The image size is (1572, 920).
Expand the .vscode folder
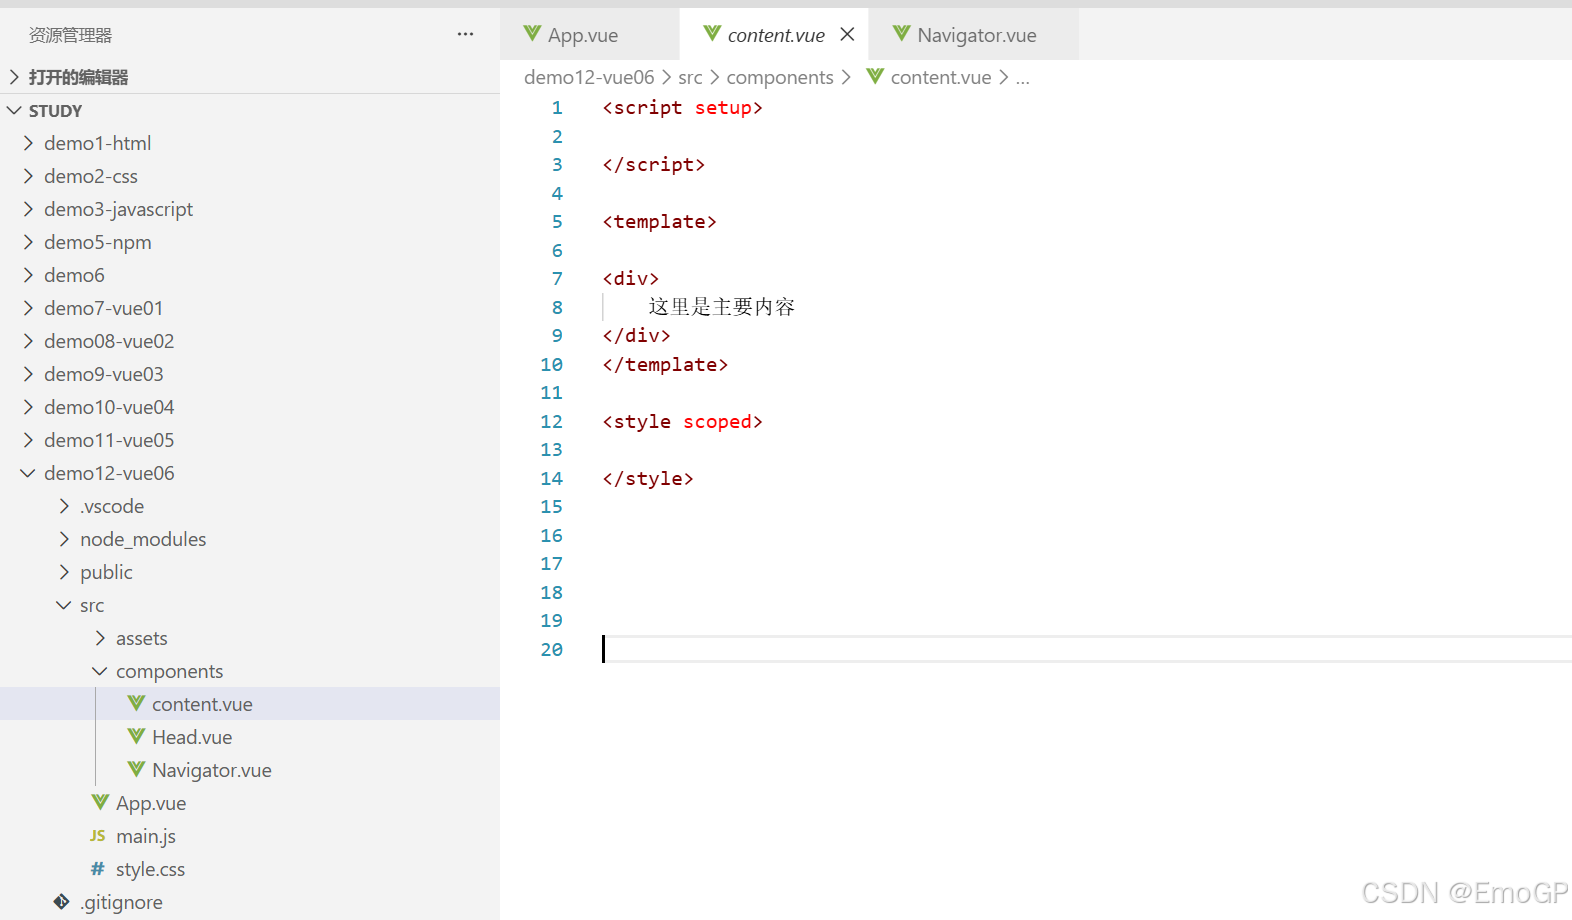coord(250,506)
